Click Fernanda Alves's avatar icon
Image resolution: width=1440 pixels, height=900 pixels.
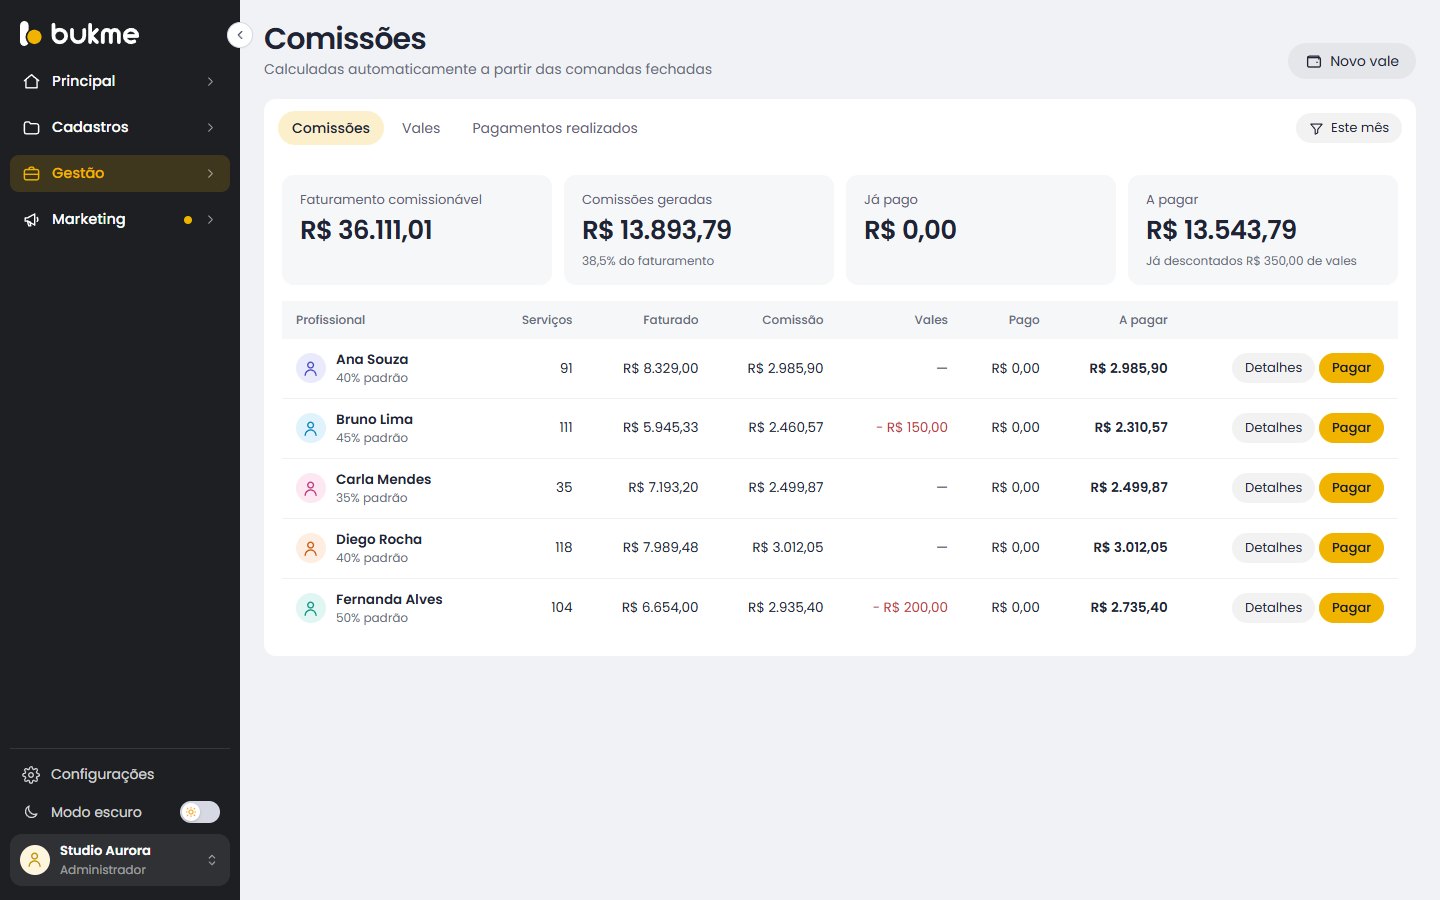[311, 608]
